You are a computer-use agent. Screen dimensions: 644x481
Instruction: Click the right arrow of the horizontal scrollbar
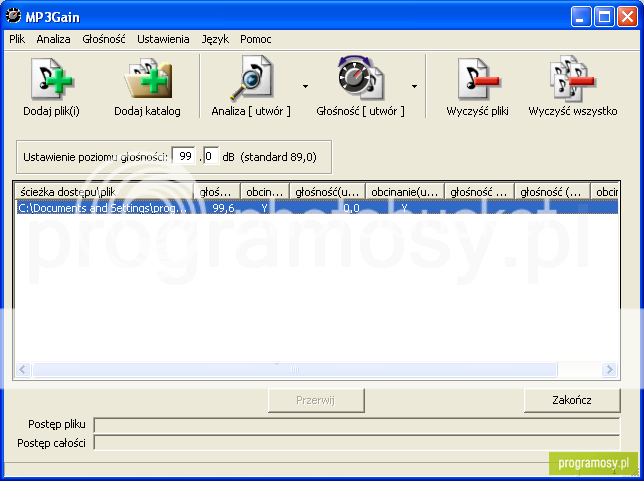(x=610, y=369)
